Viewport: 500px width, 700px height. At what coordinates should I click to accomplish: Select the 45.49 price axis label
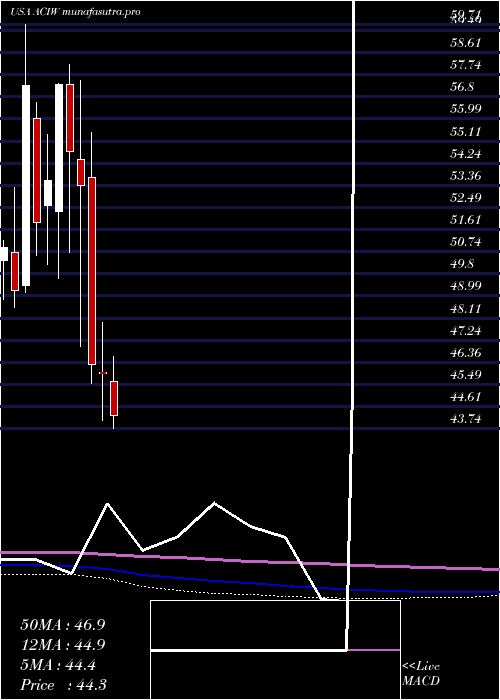466,375
